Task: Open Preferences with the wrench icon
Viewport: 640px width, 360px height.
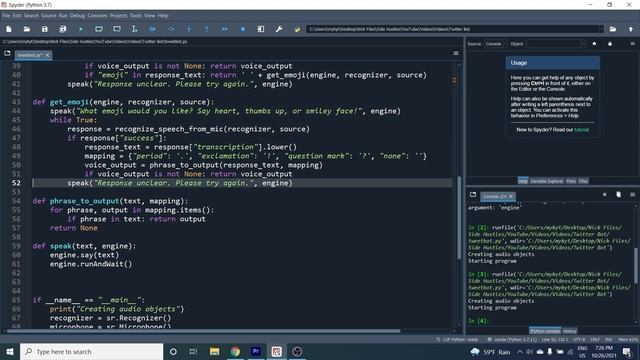Action: point(279,29)
